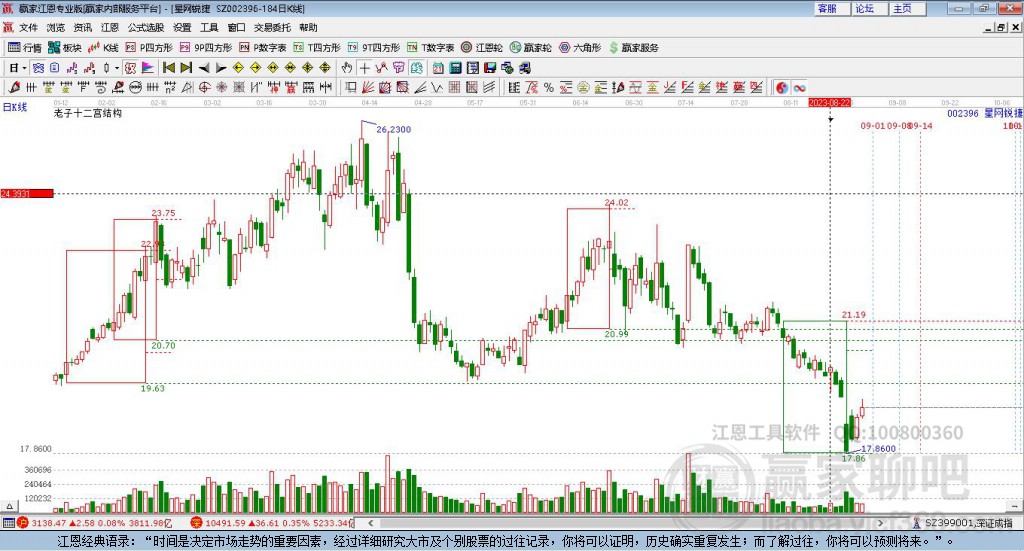The width and height of the screenshot is (1024, 551).
Task: Toggle the red-blue yin-yang icon
Action: click(x=782, y=87)
